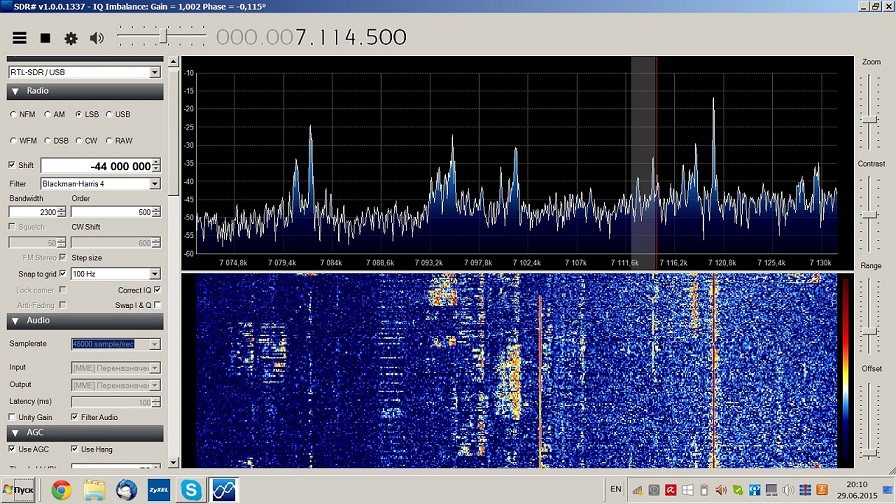
Task: Toggle the Use Hang checkbox
Action: (x=74, y=449)
